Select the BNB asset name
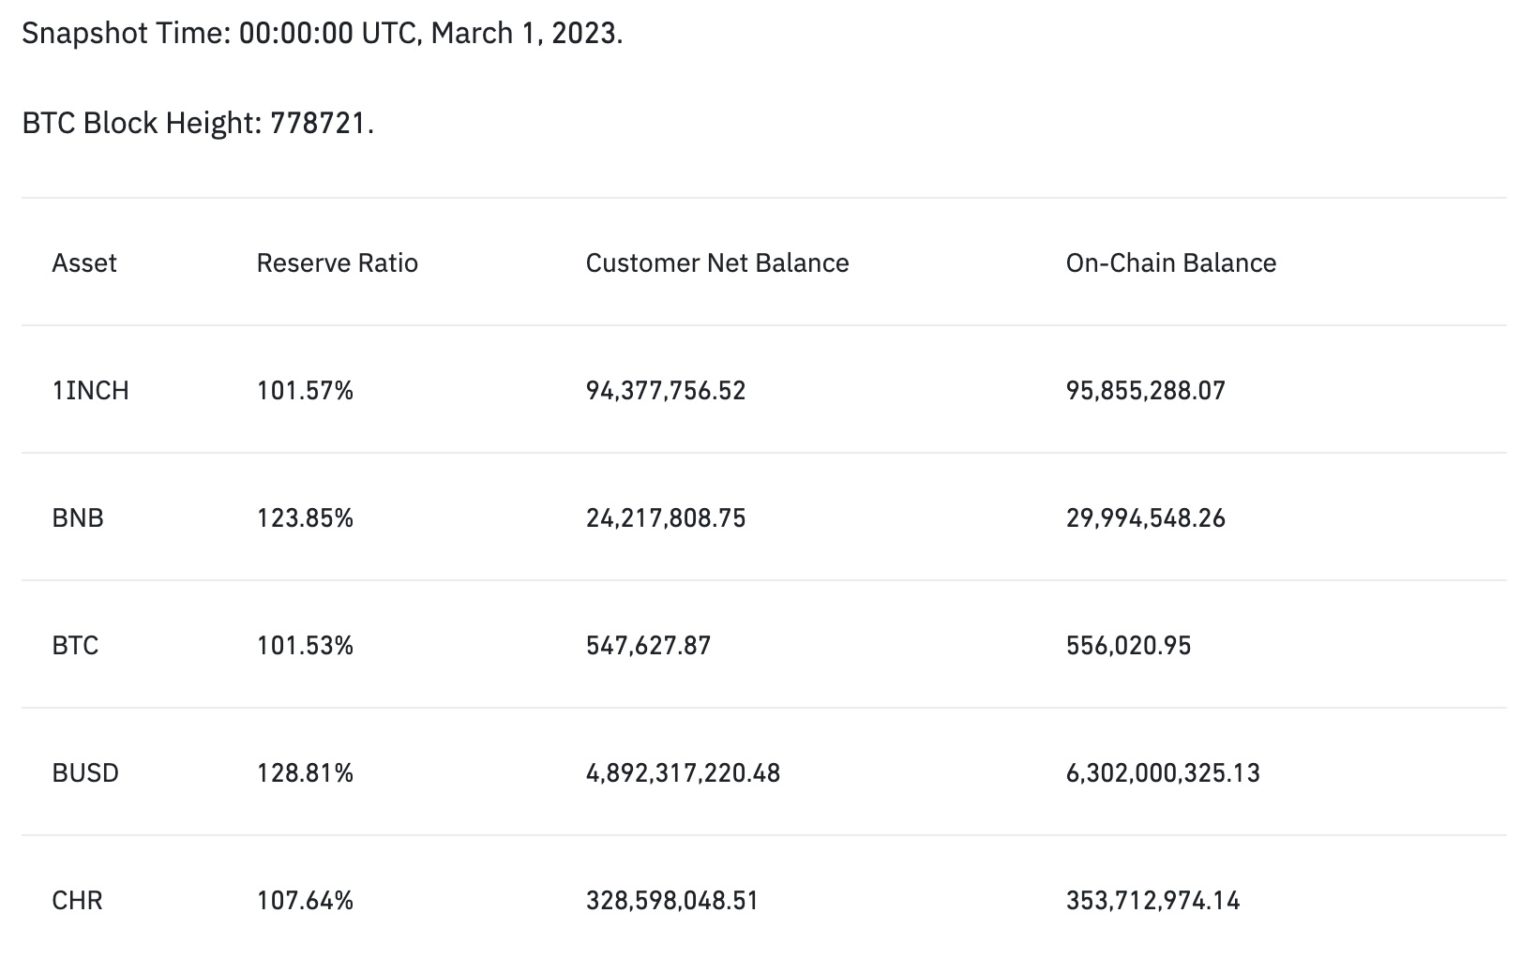Image resolution: width=1536 pixels, height=958 pixels. [x=78, y=518]
